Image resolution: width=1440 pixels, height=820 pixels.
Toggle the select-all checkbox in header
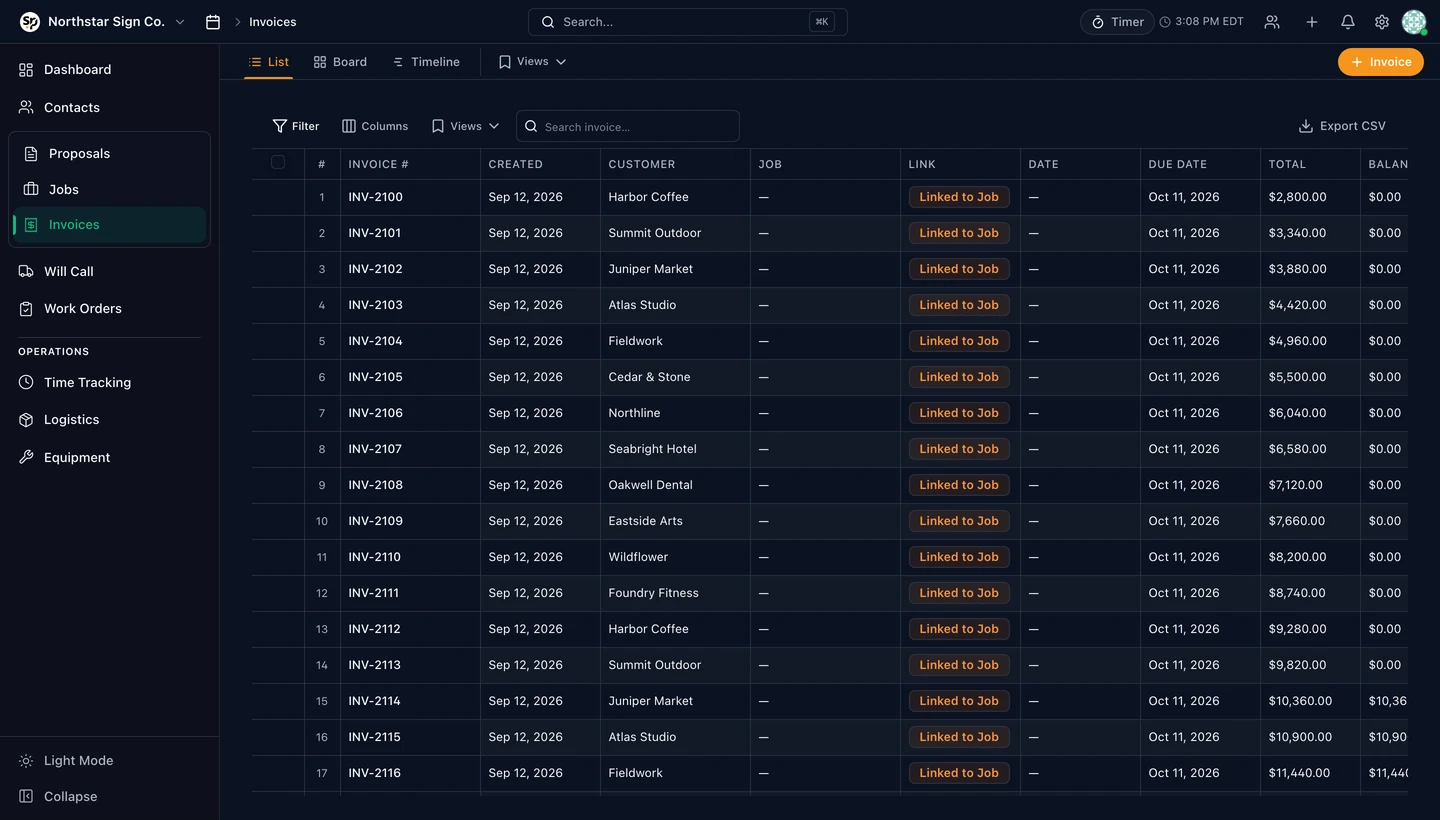point(278,162)
